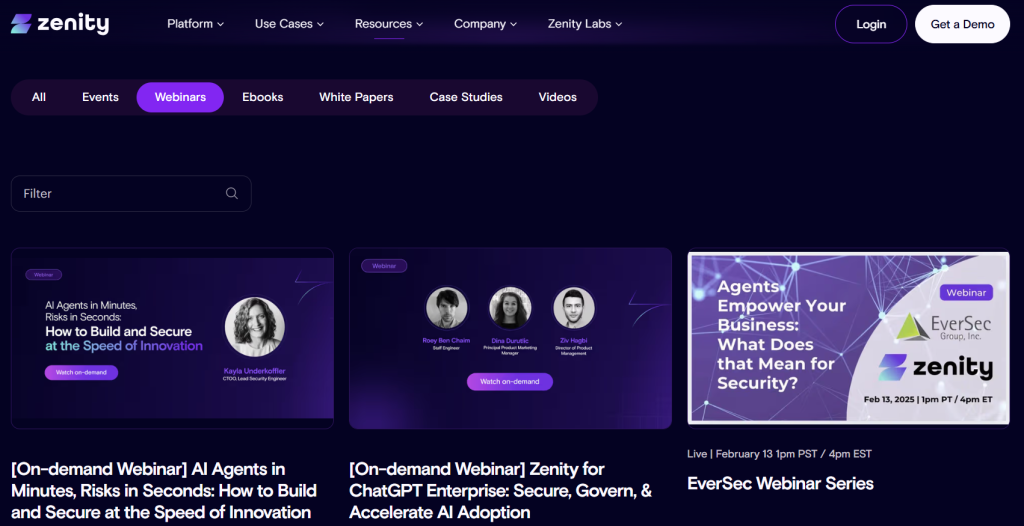Click Kayla Underkoffler's speaker photo

click(255, 327)
